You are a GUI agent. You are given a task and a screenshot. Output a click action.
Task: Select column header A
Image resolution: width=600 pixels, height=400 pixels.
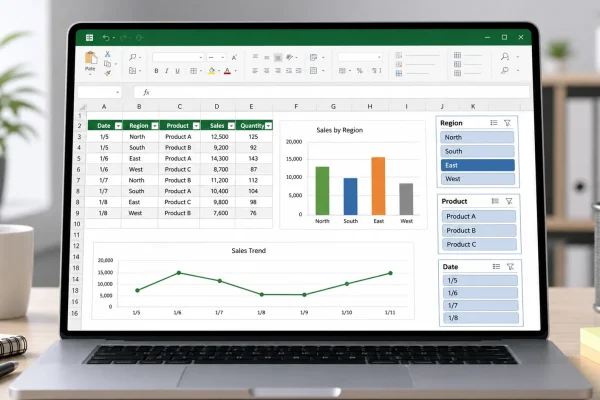[x=104, y=107]
